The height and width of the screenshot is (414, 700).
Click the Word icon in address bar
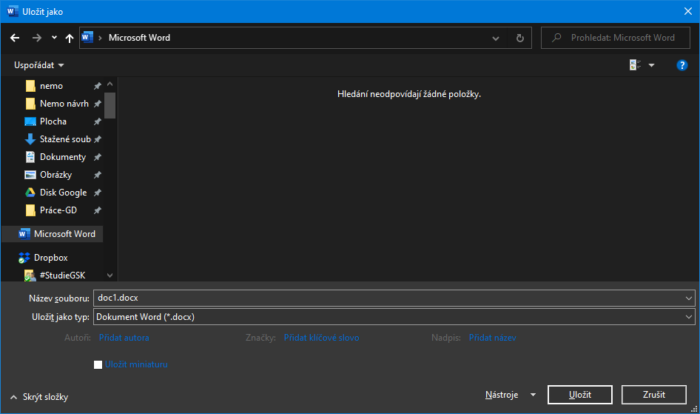coord(88,37)
